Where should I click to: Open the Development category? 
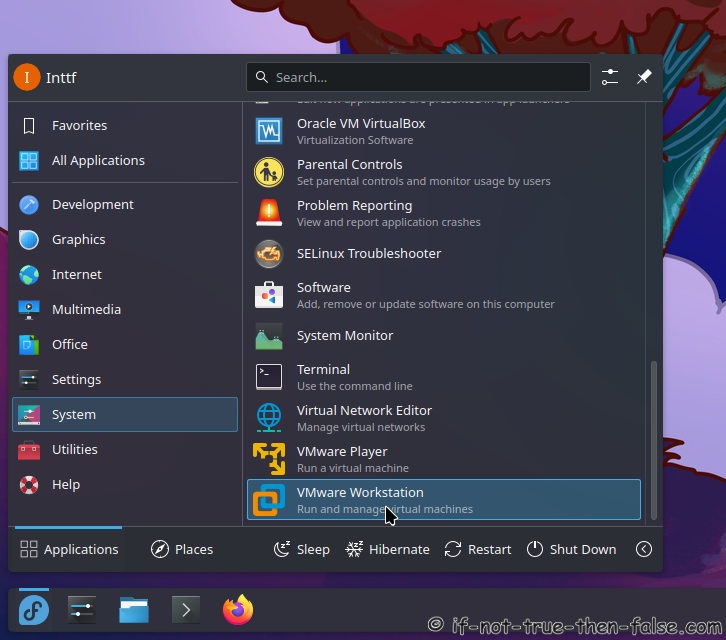(125, 205)
